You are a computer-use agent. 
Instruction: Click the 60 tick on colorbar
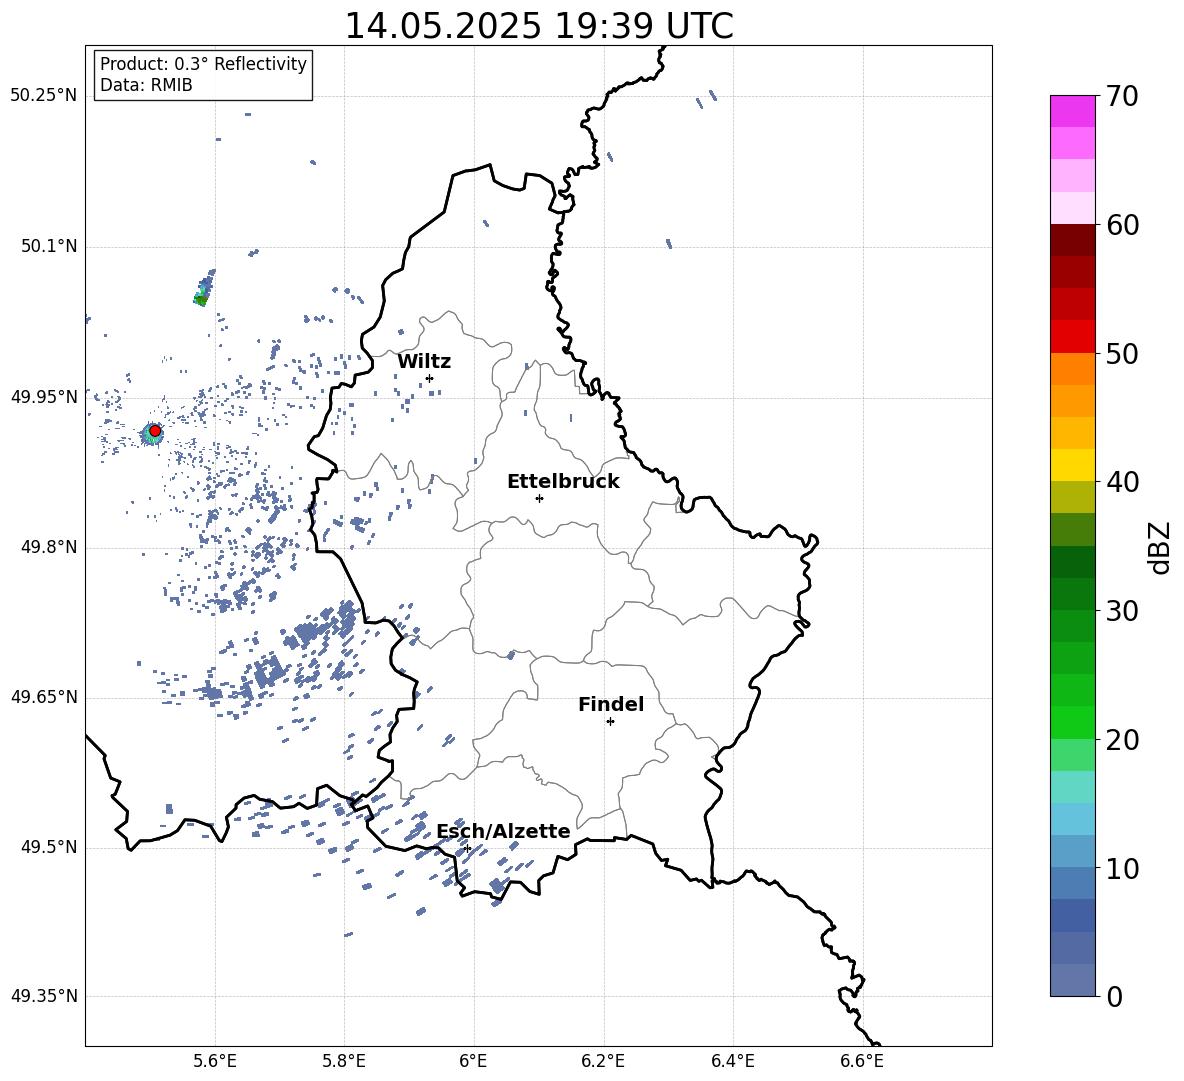[x=1122, y=225]
